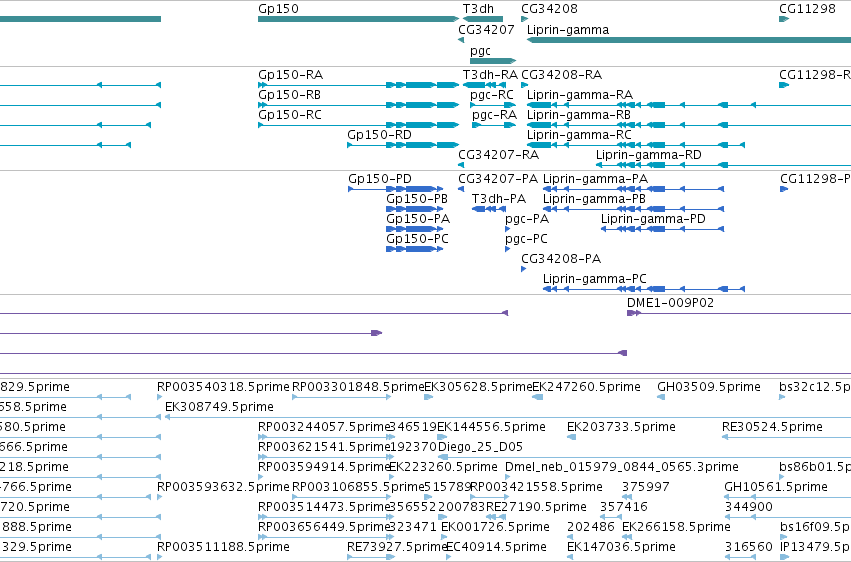851x562 pixels.
Task: Select transcript label Gp150-RB
Action: [289, 95]
